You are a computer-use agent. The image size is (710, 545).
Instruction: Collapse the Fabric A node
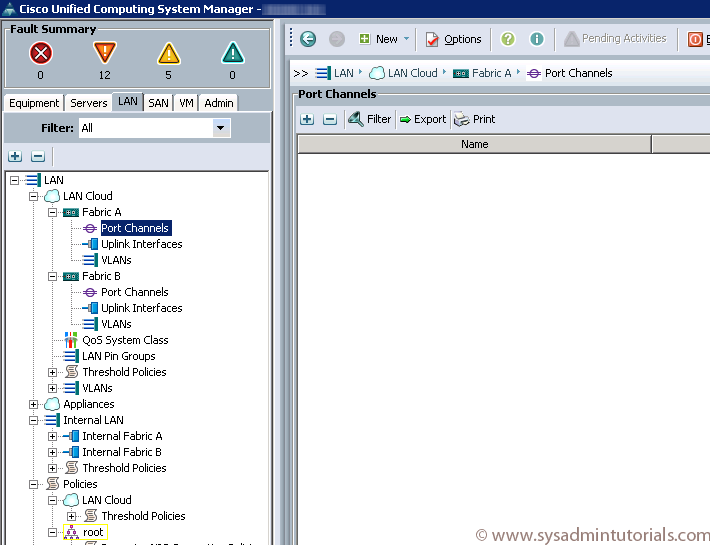[53, 212]
